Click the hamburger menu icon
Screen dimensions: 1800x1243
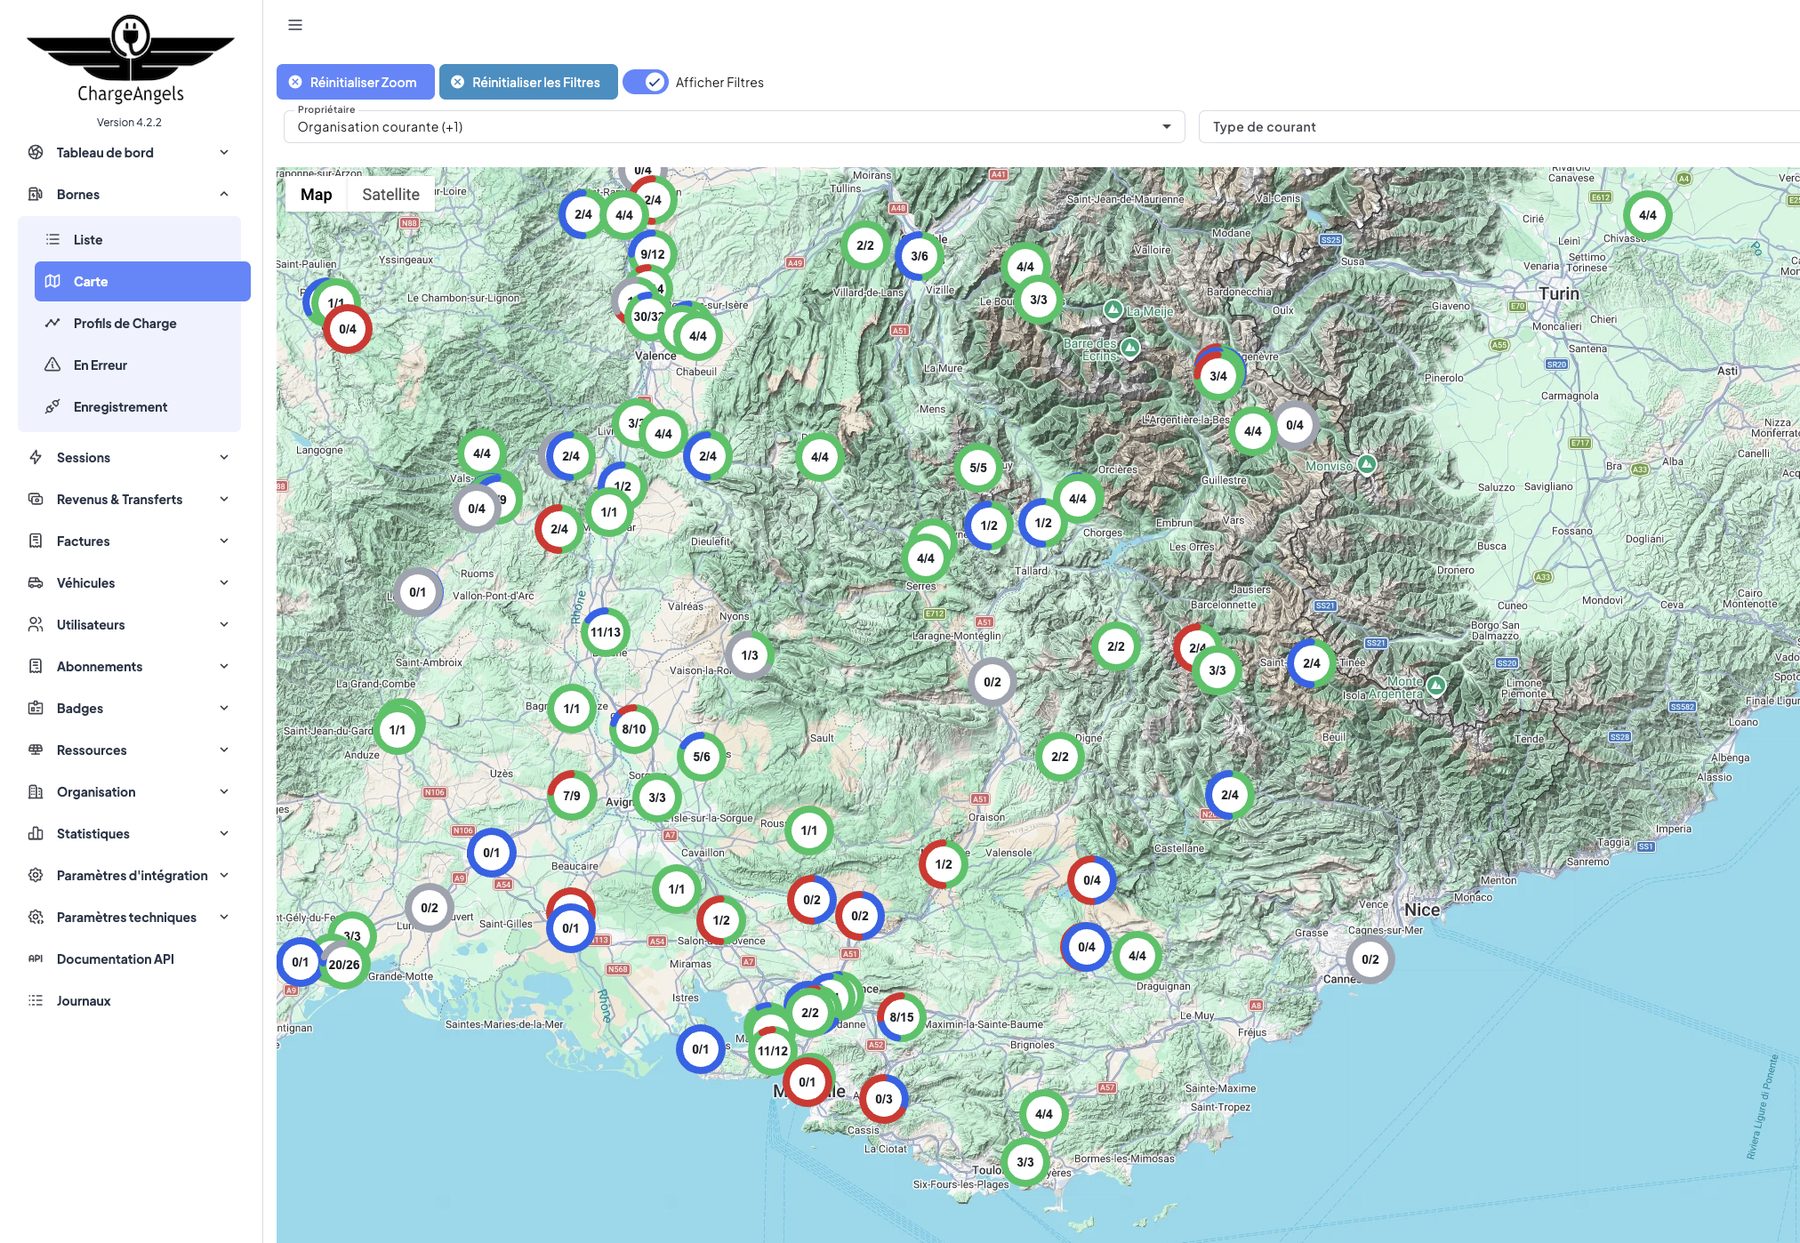click(295, 25)
